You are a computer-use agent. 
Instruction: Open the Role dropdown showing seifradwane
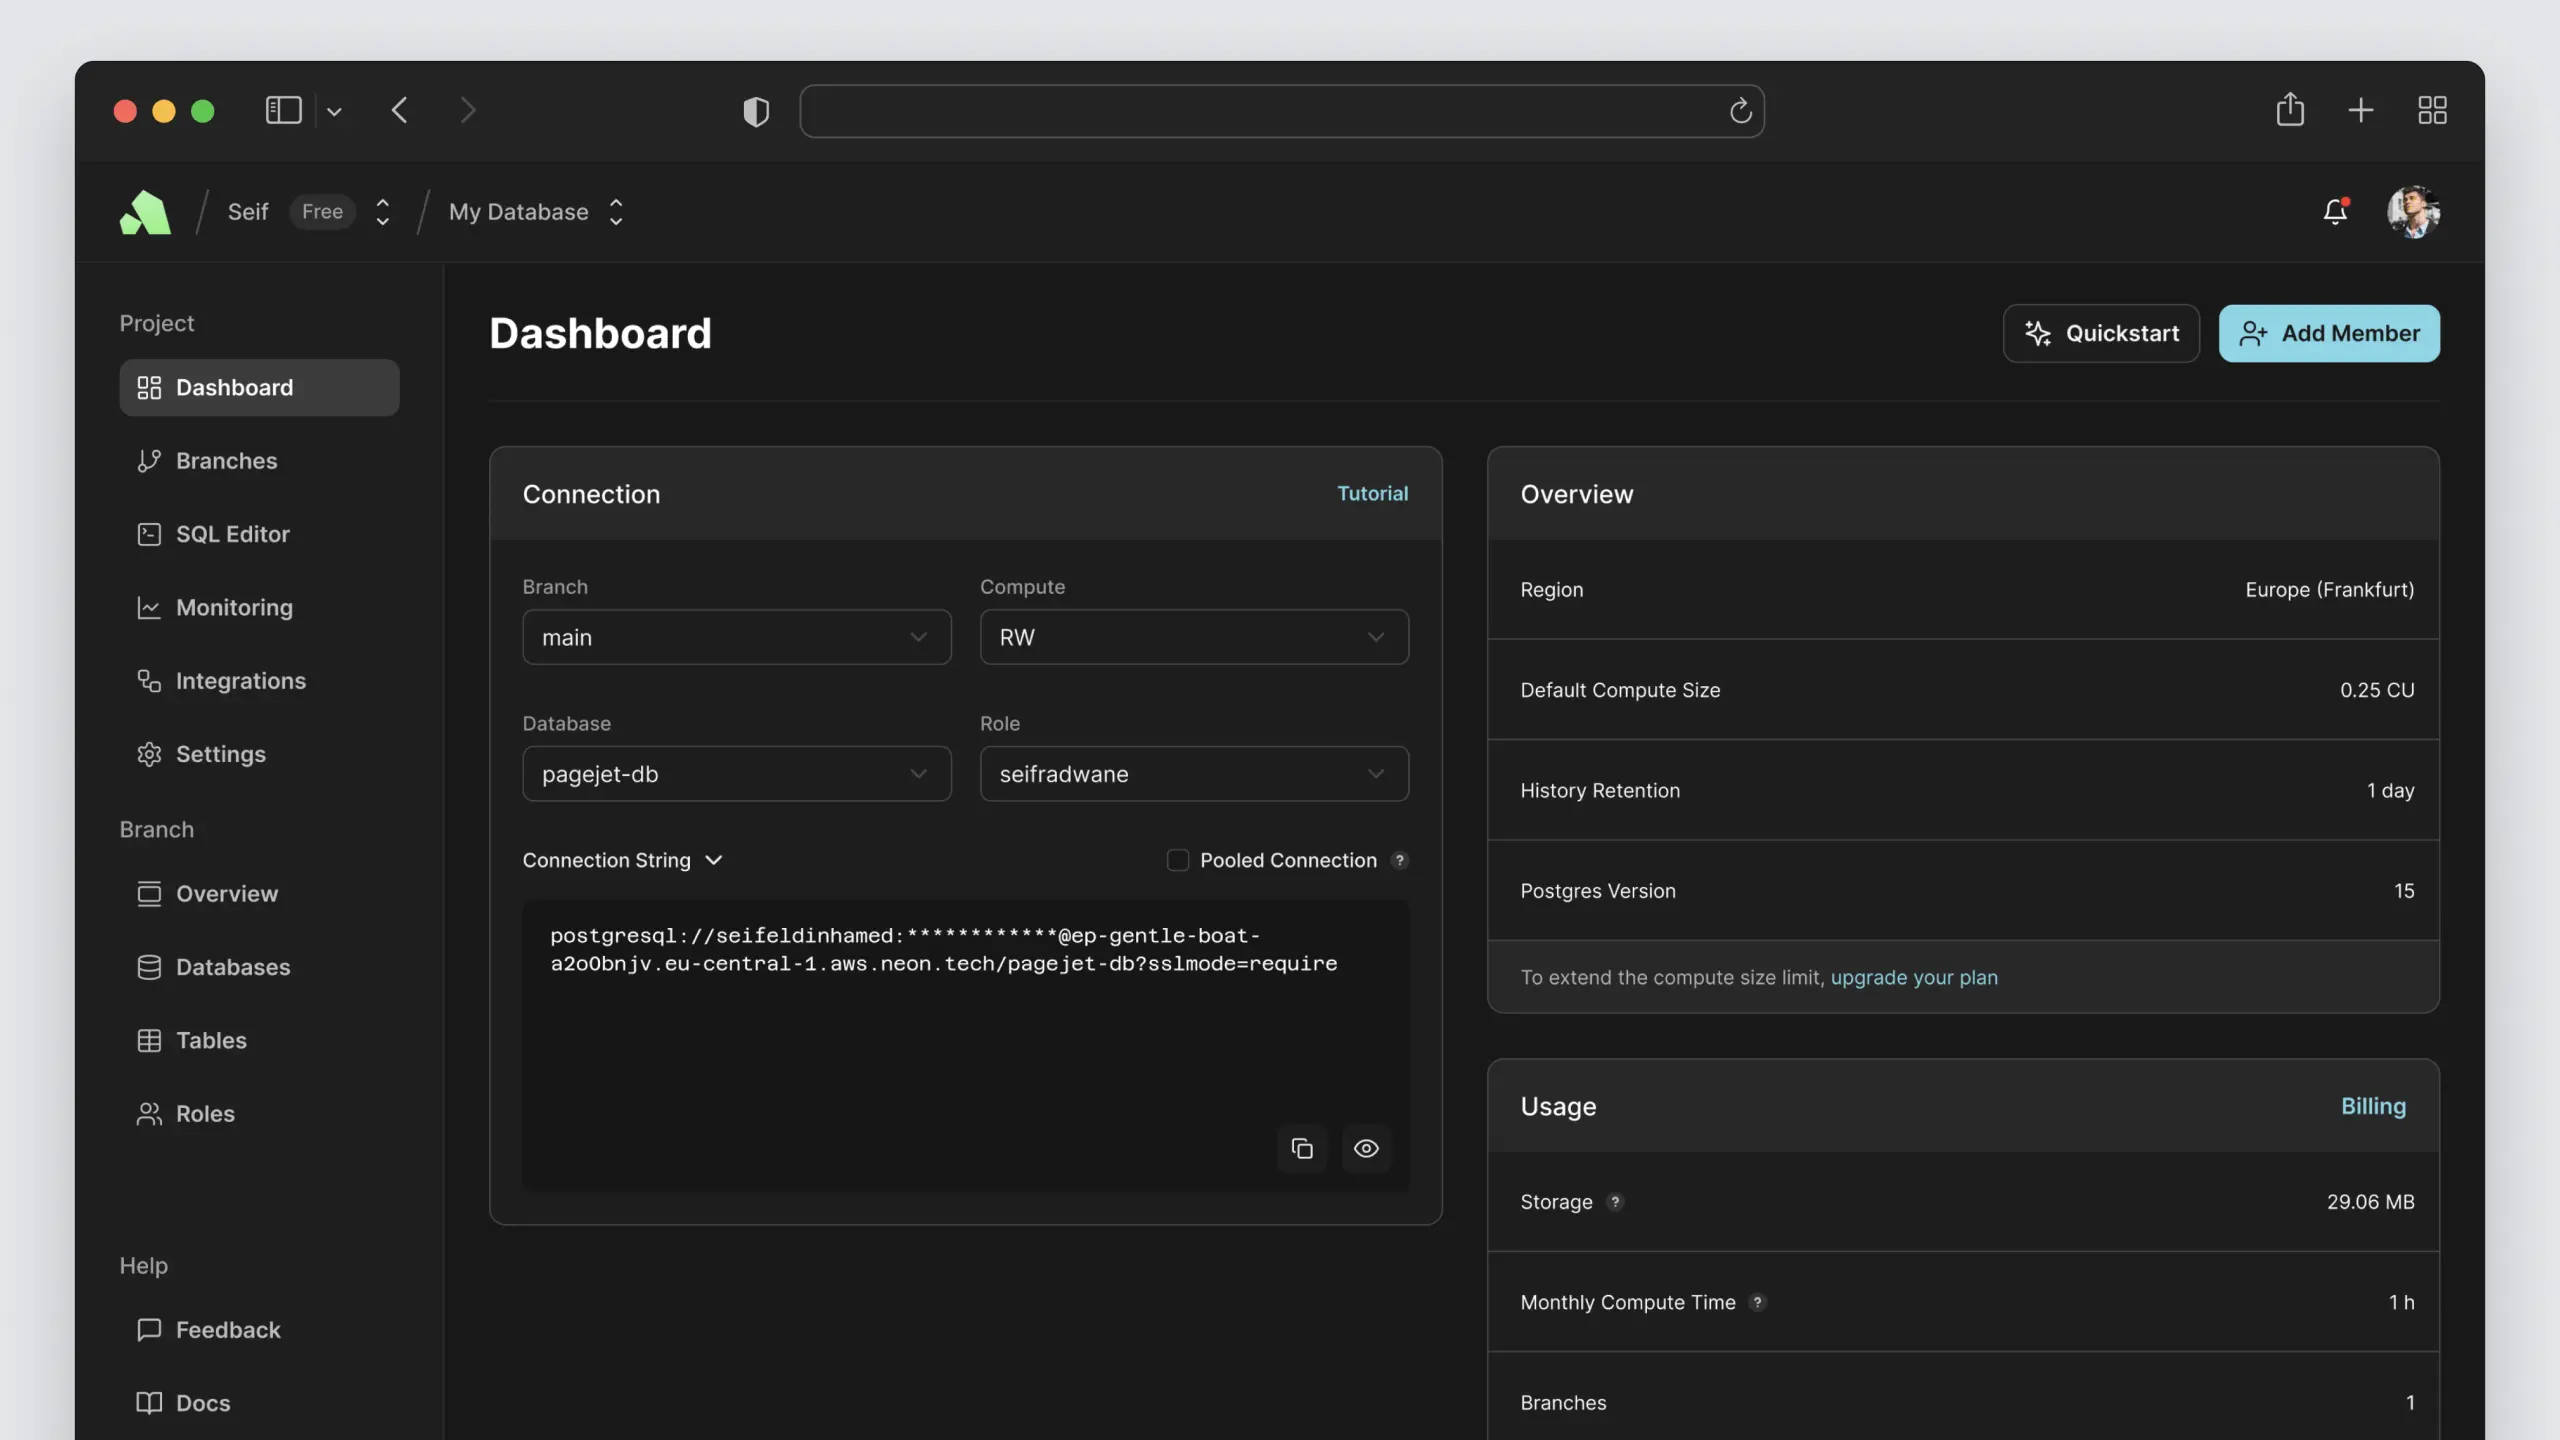tap(1194, 774)
